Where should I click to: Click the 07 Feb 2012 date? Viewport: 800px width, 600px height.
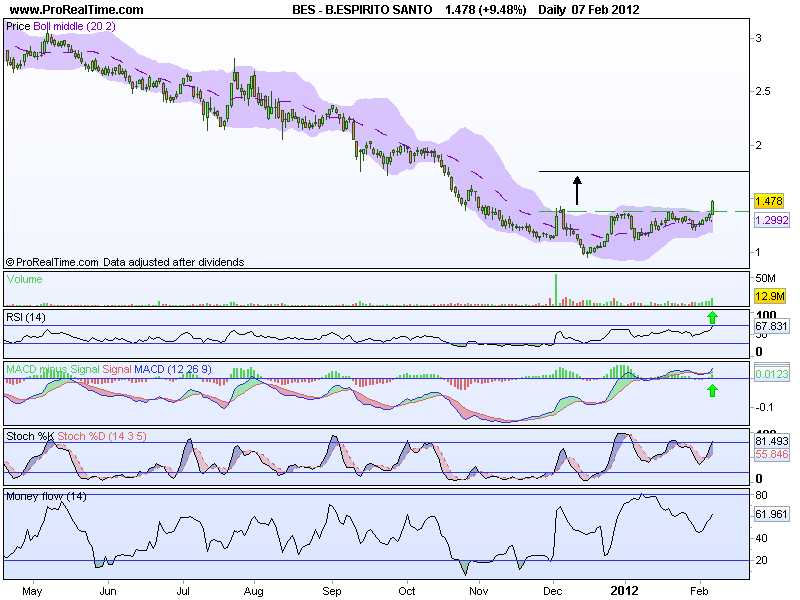[x=606, y=10]
